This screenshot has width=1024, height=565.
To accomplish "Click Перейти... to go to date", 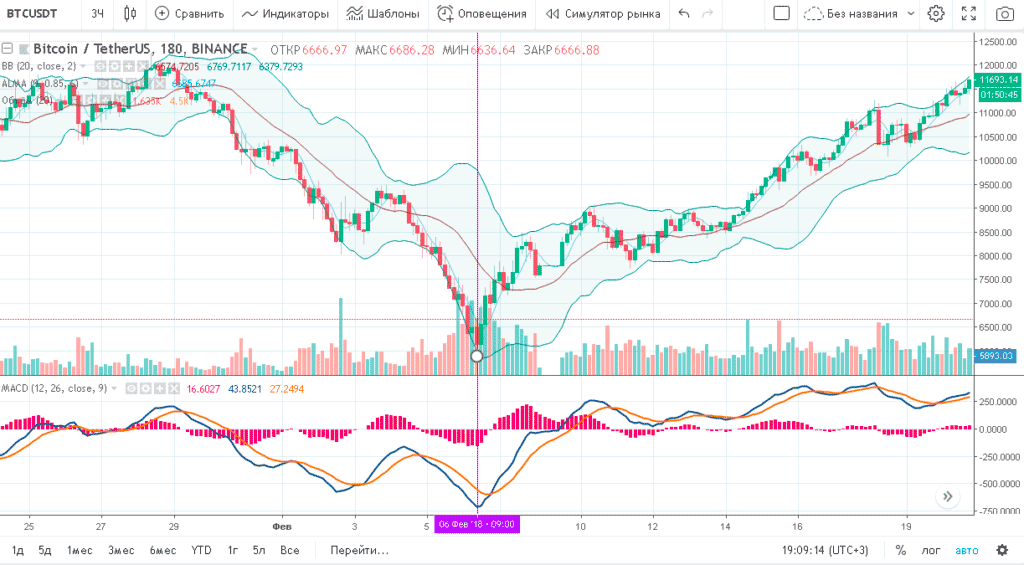I will pyautogui.click(x=358, y=550).
